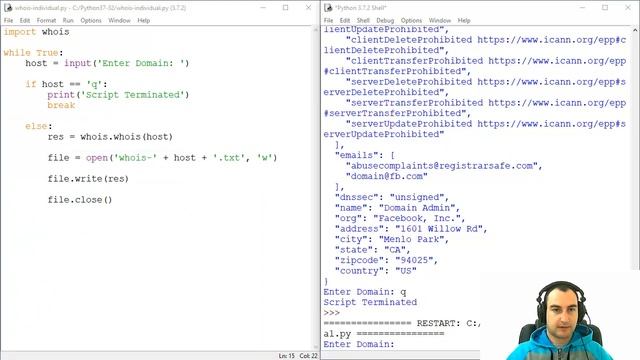Open Run menu in editor window

coord(68,20)
